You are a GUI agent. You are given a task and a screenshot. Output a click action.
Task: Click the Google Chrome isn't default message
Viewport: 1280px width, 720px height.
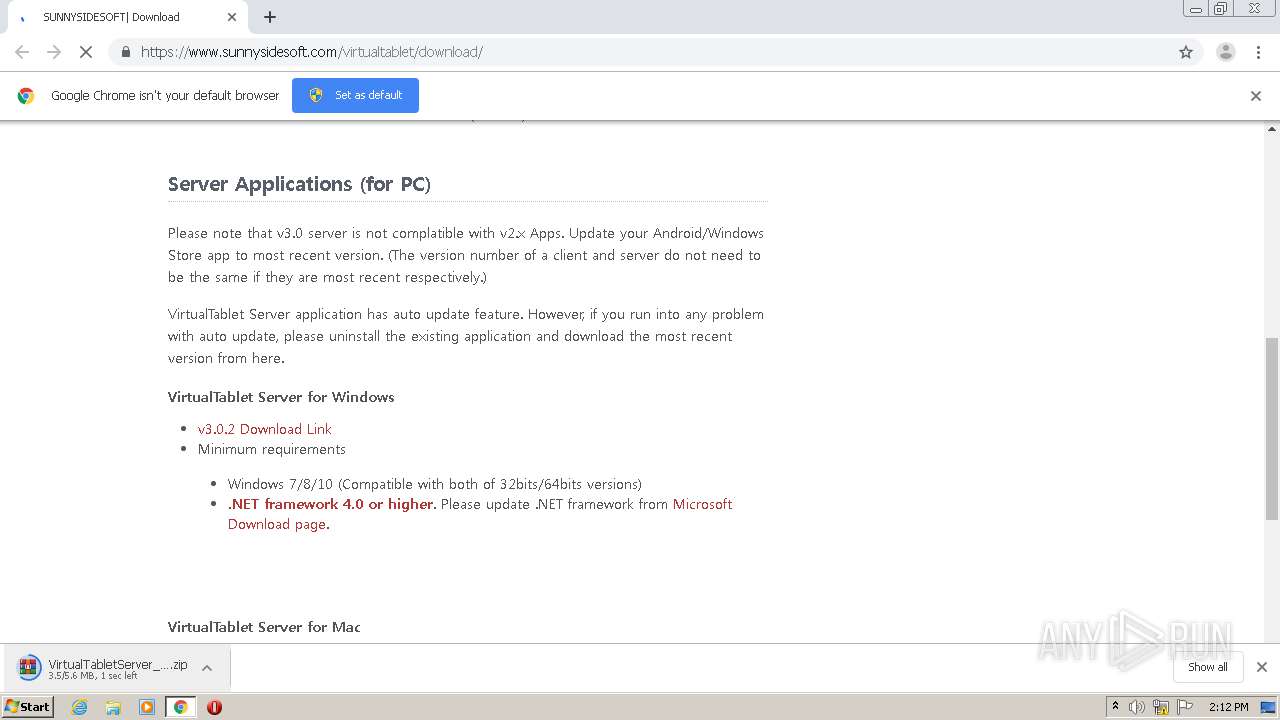click(165, 95)
